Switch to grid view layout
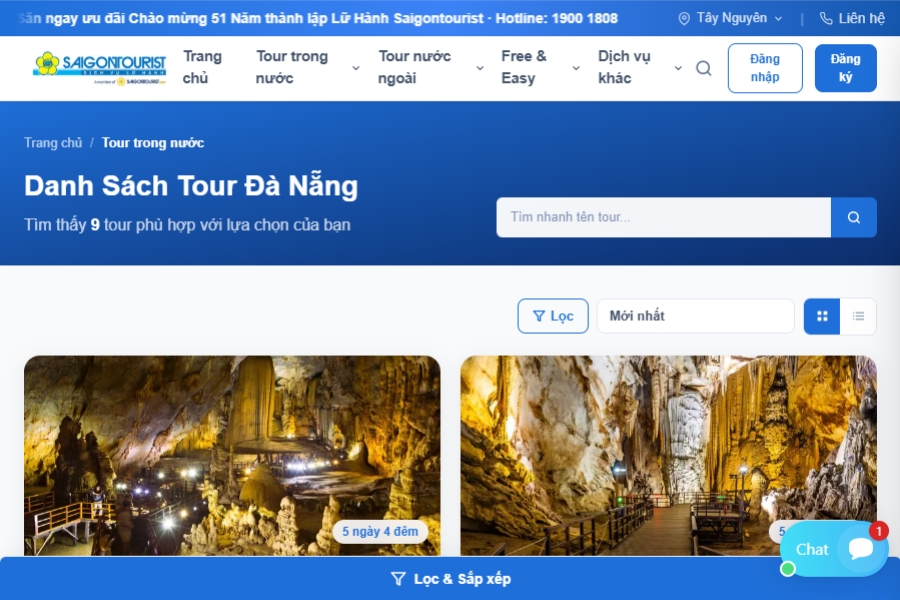 (x=822, y=316)
